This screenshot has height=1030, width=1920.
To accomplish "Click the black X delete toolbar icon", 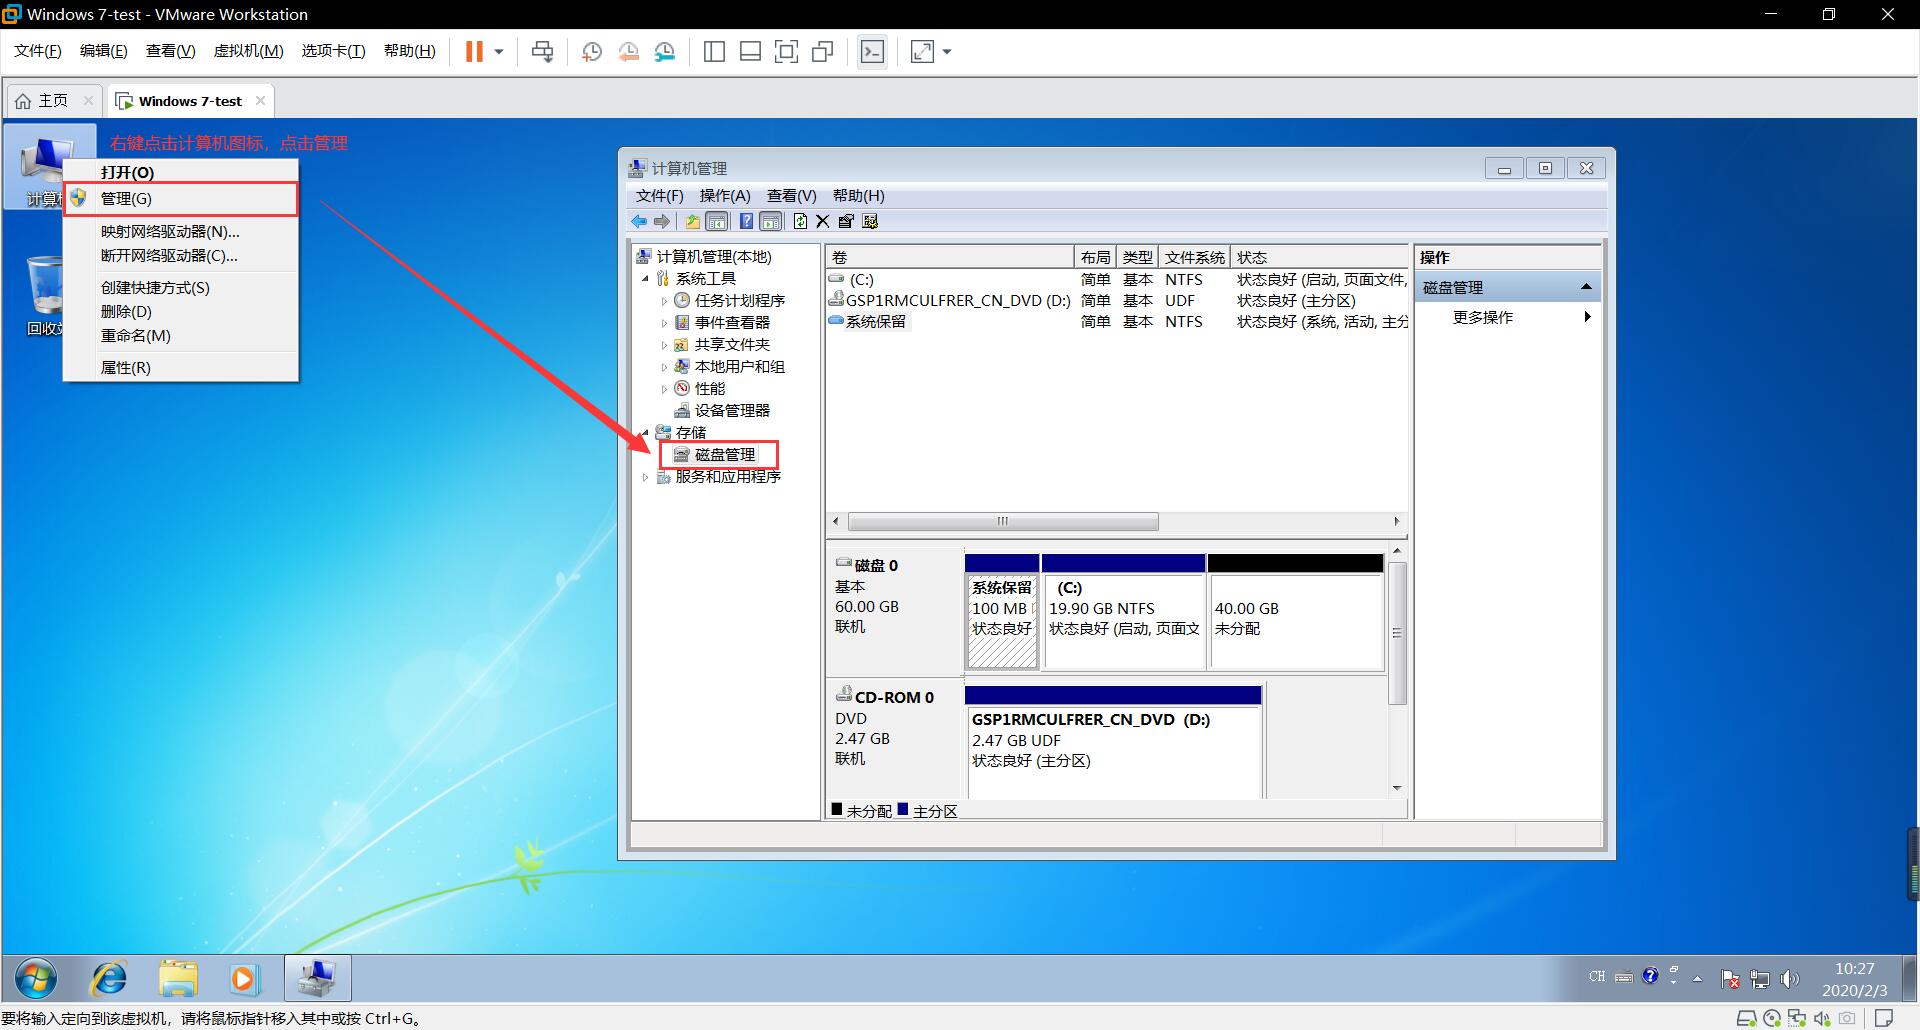I will [823, 221].
